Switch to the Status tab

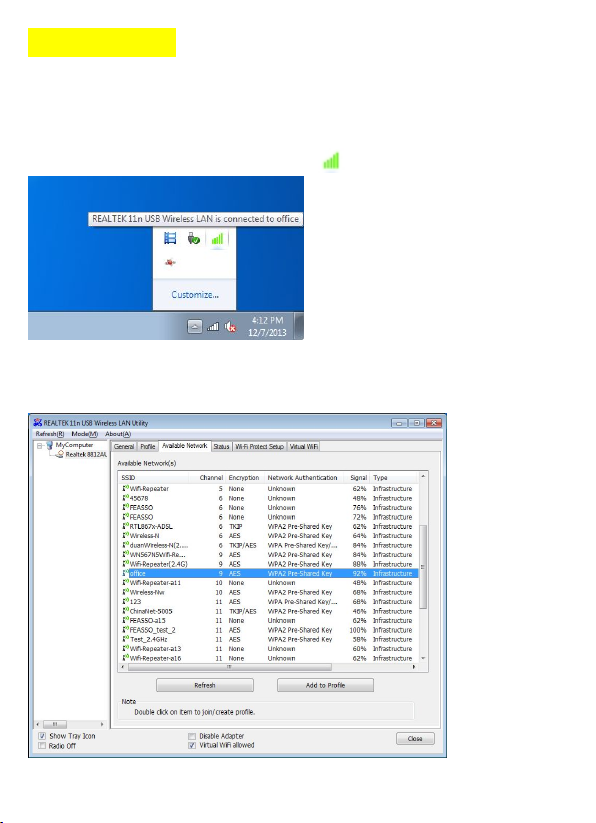(221, 446)
